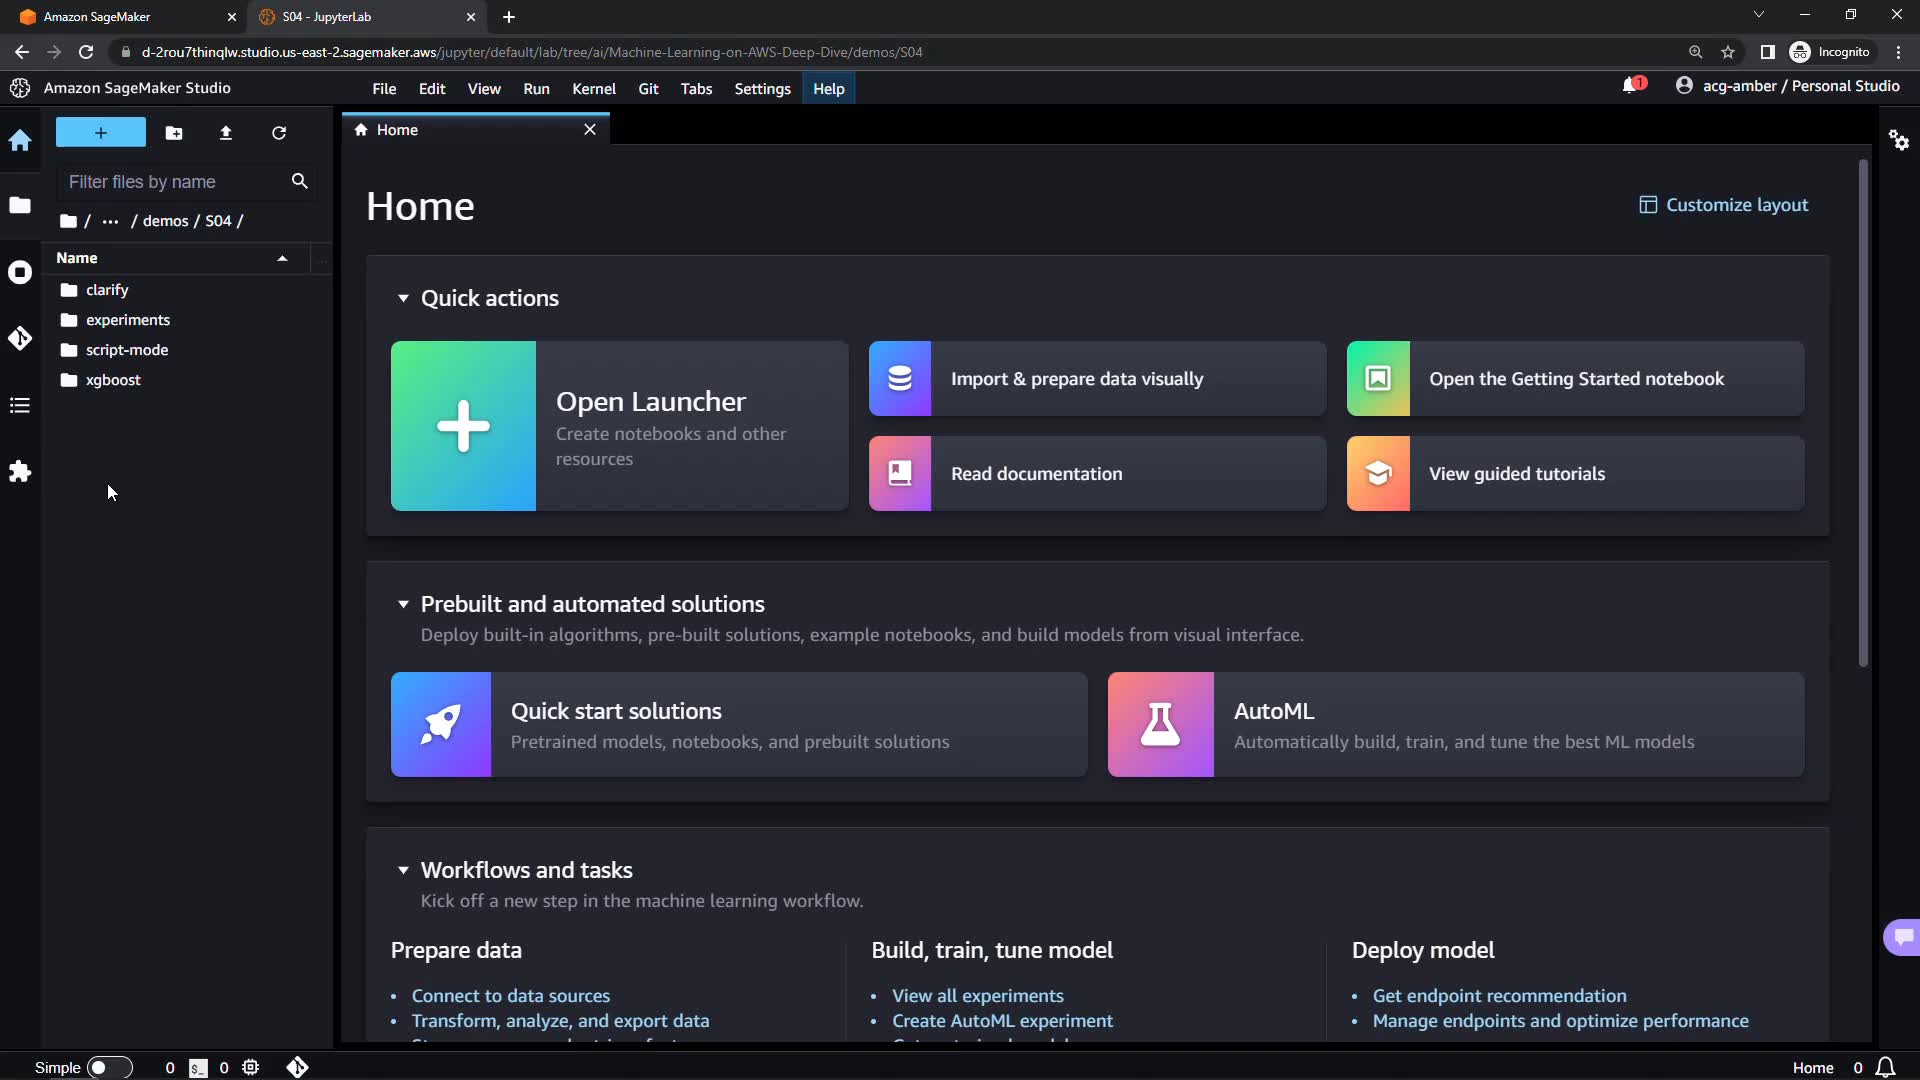Open the Extensions puzzle piece icon
Screen dimensions: 1920x1080
pyautogui.click(x=20, y=472)
